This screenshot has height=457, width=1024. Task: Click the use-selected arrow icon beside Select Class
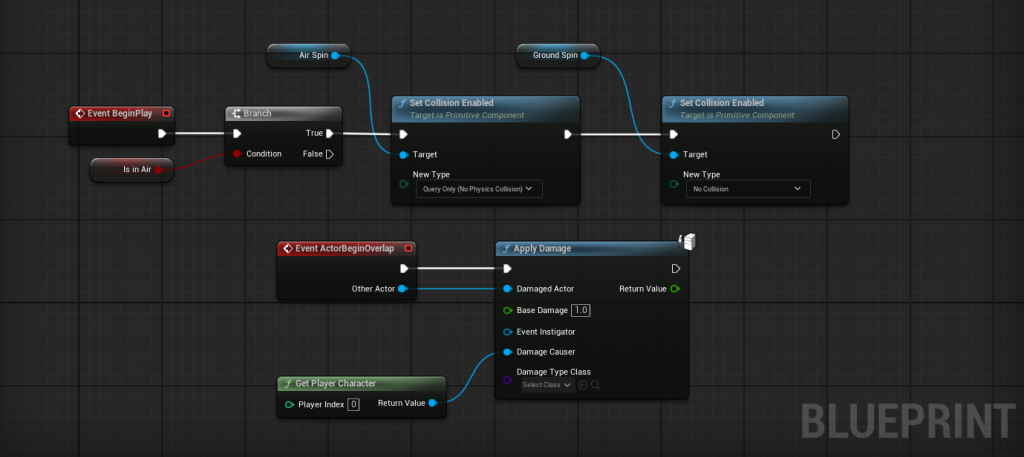tap(582, 385)
